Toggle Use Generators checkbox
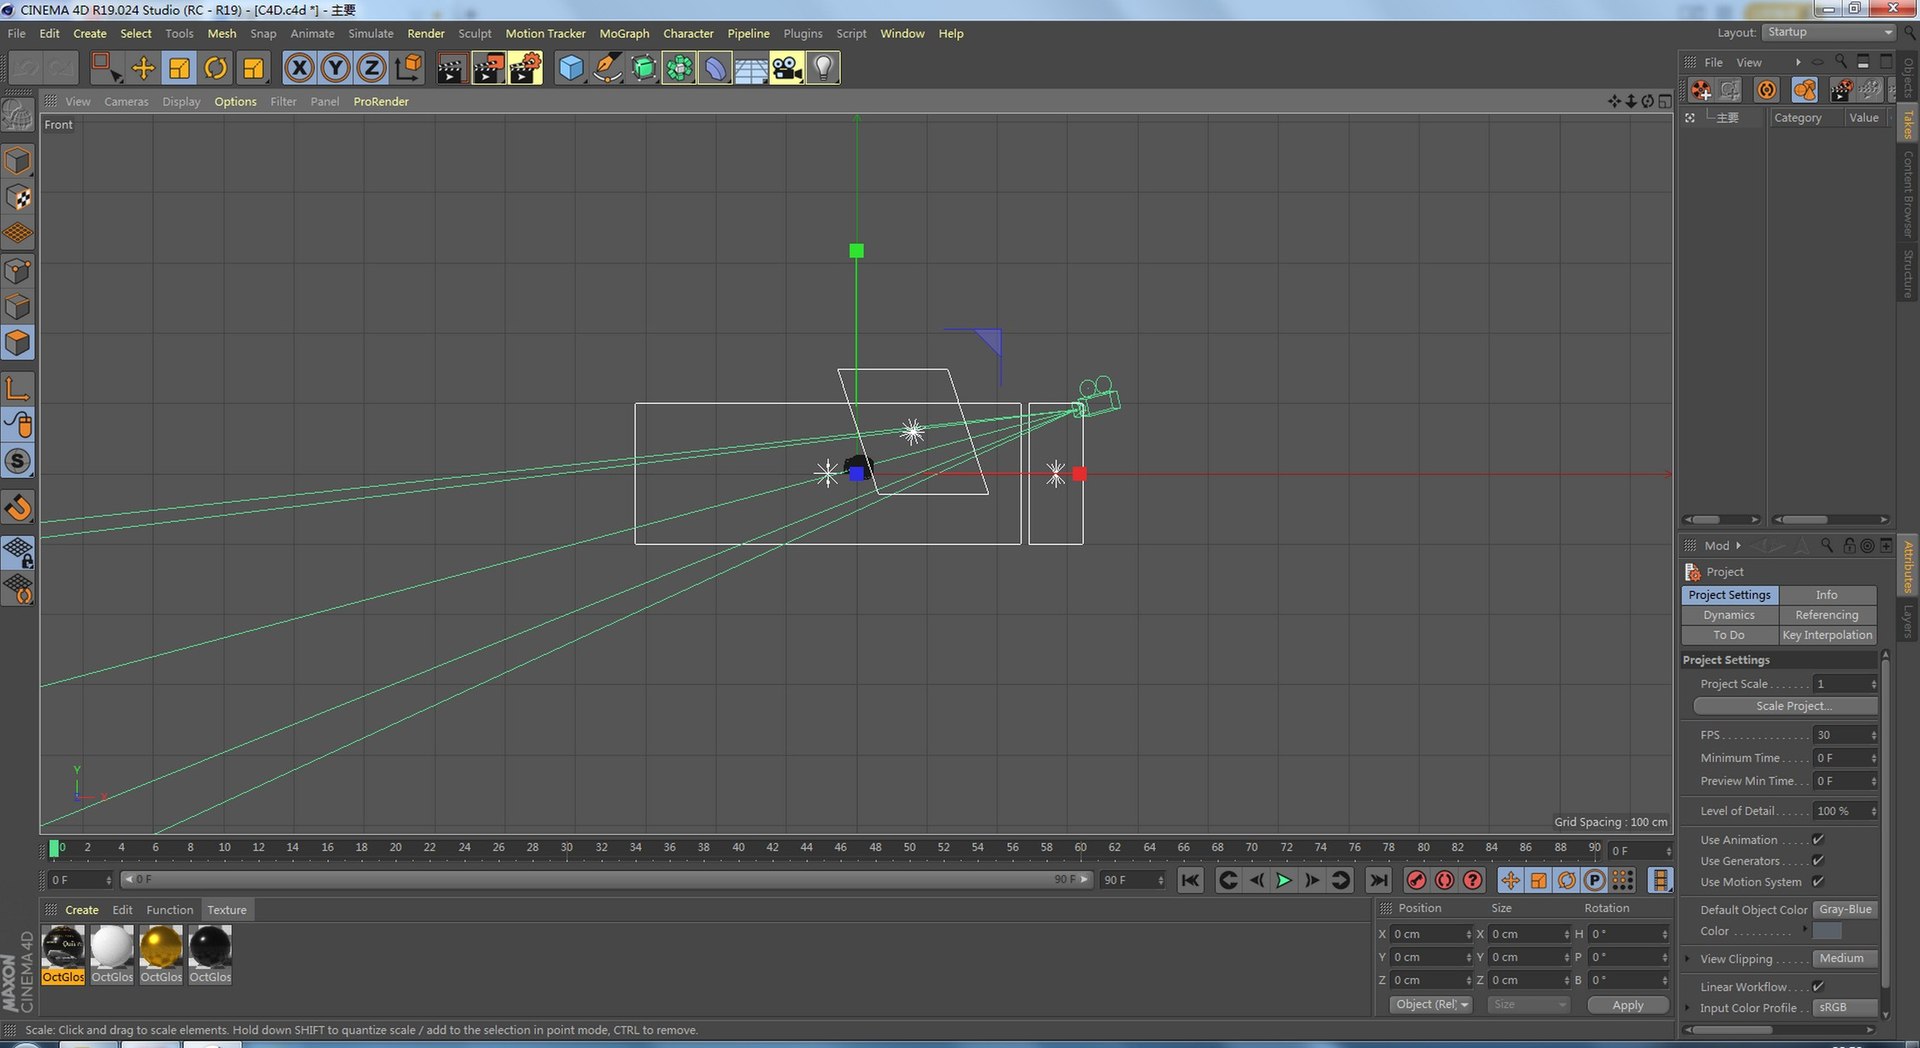 click(x=1818, y=861)
